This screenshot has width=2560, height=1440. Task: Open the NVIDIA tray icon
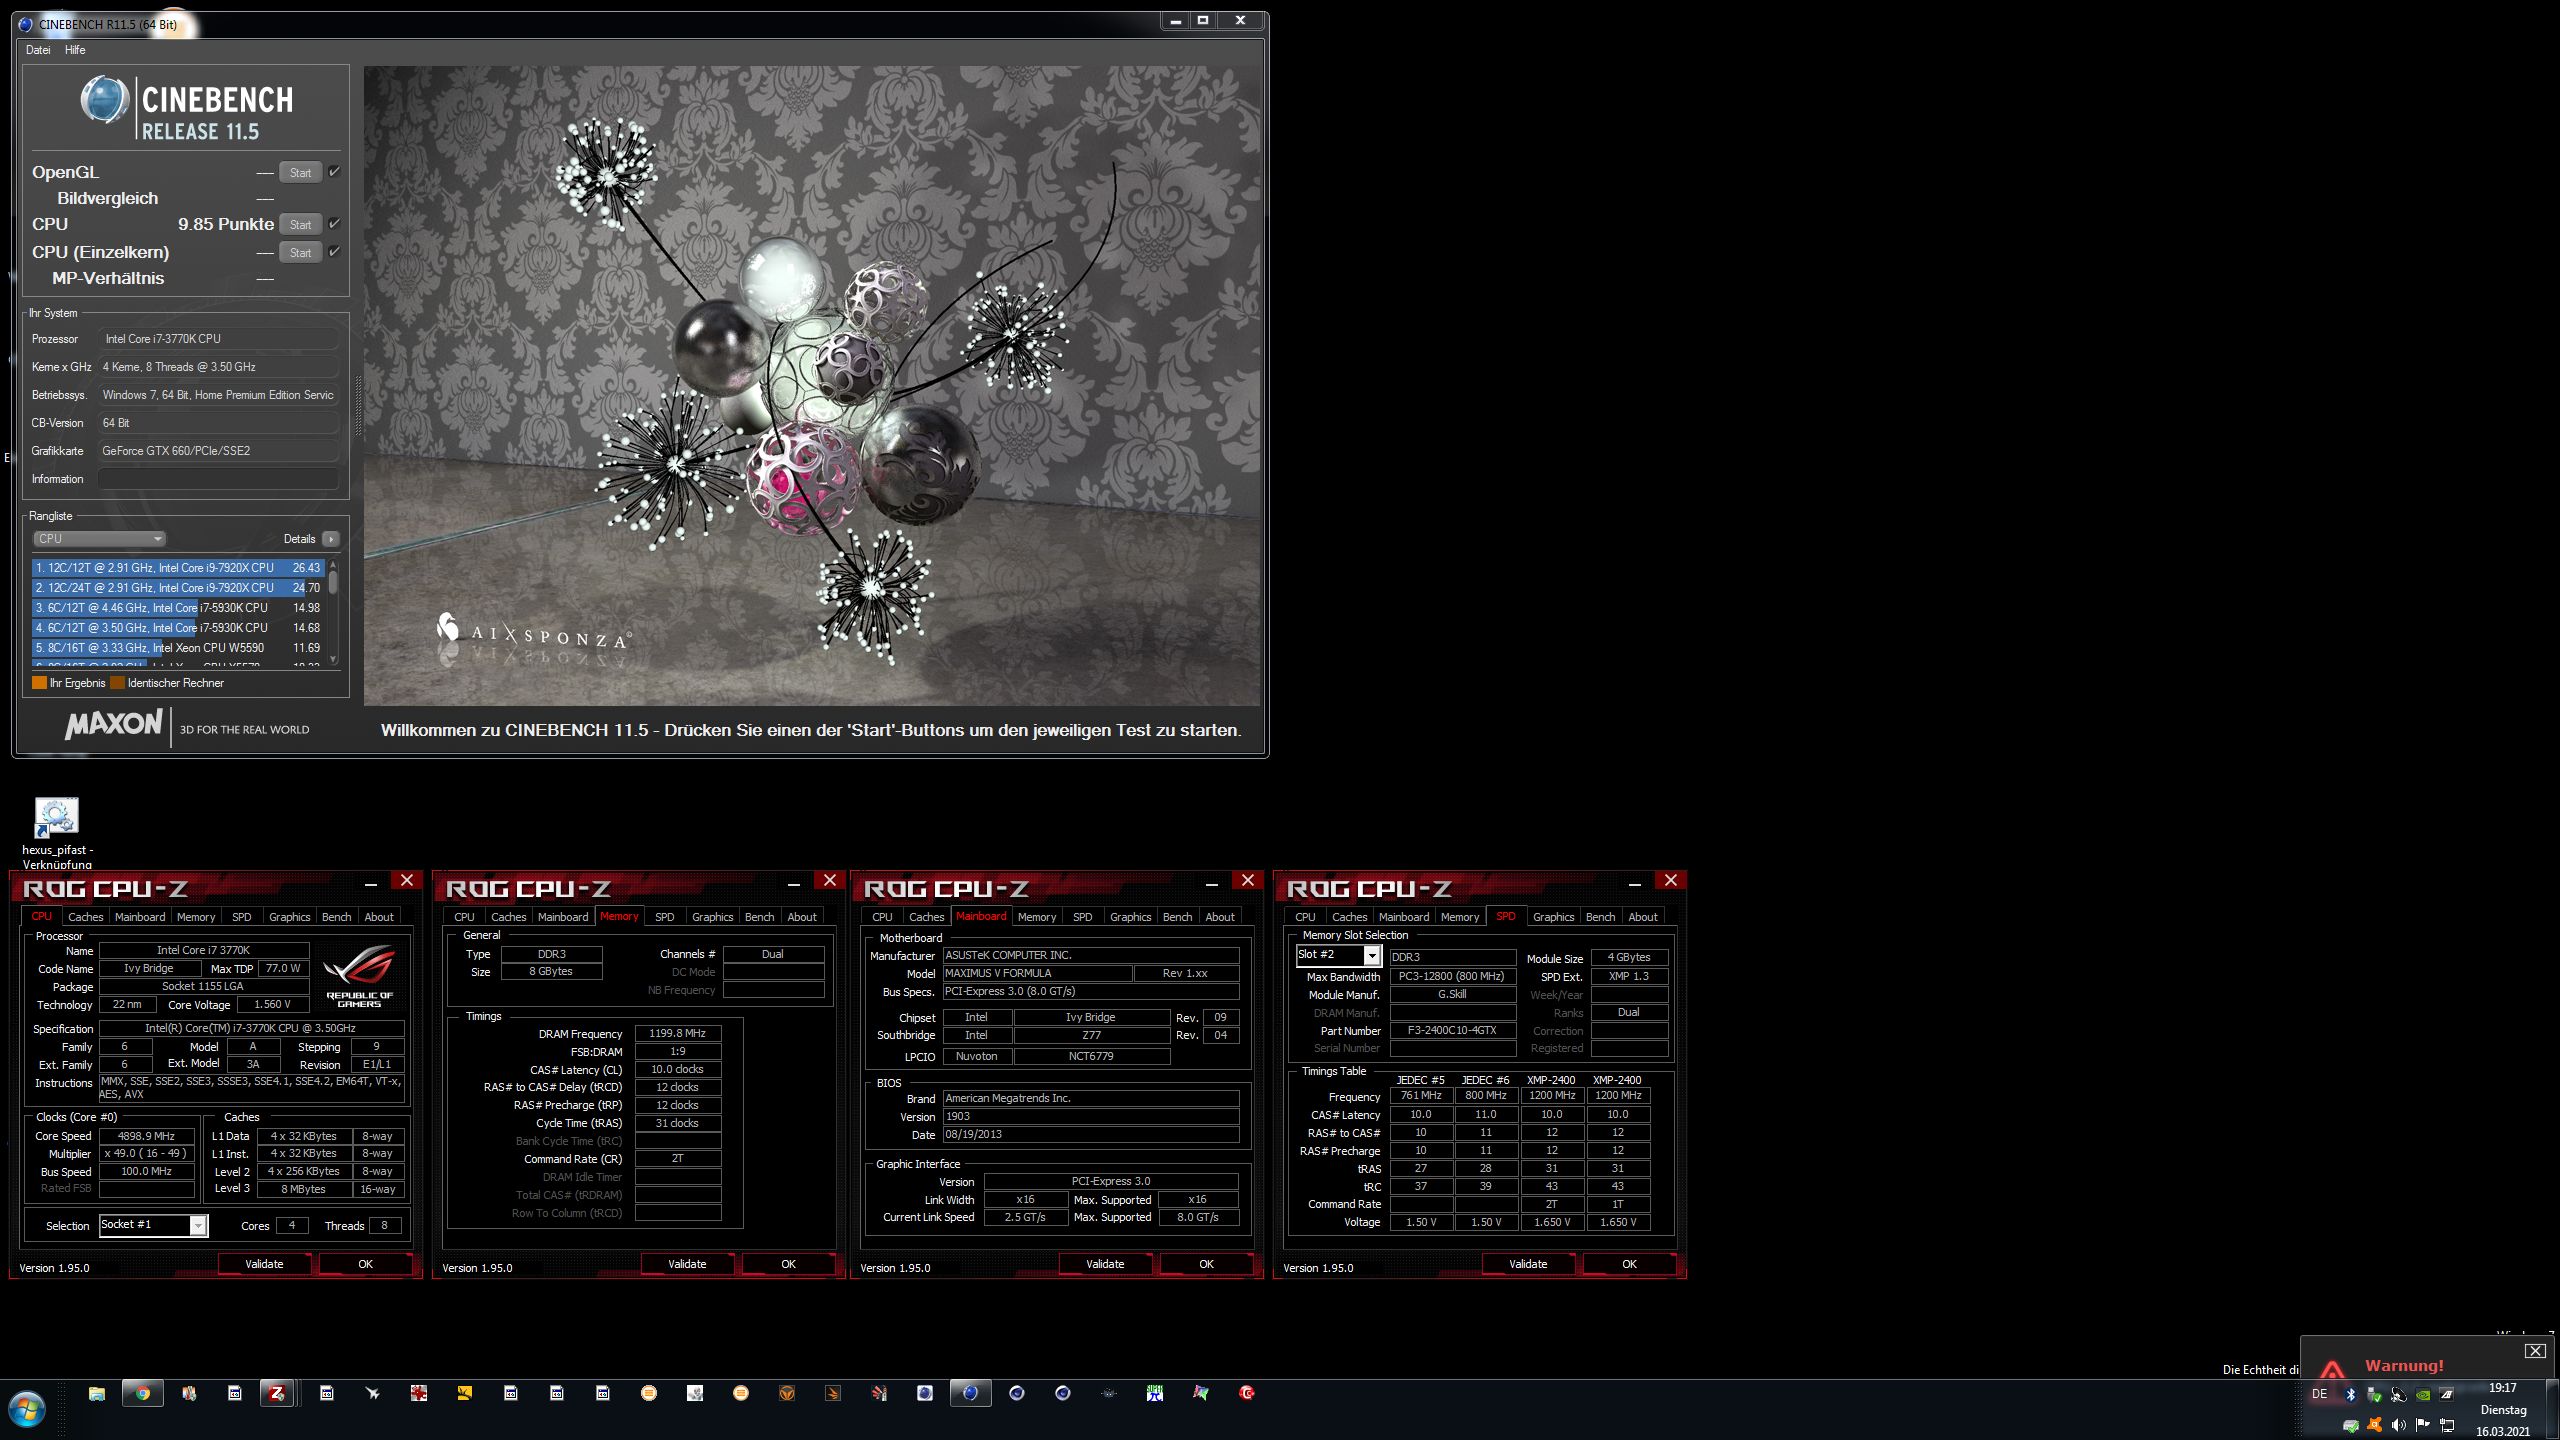coord(2423,1394)
